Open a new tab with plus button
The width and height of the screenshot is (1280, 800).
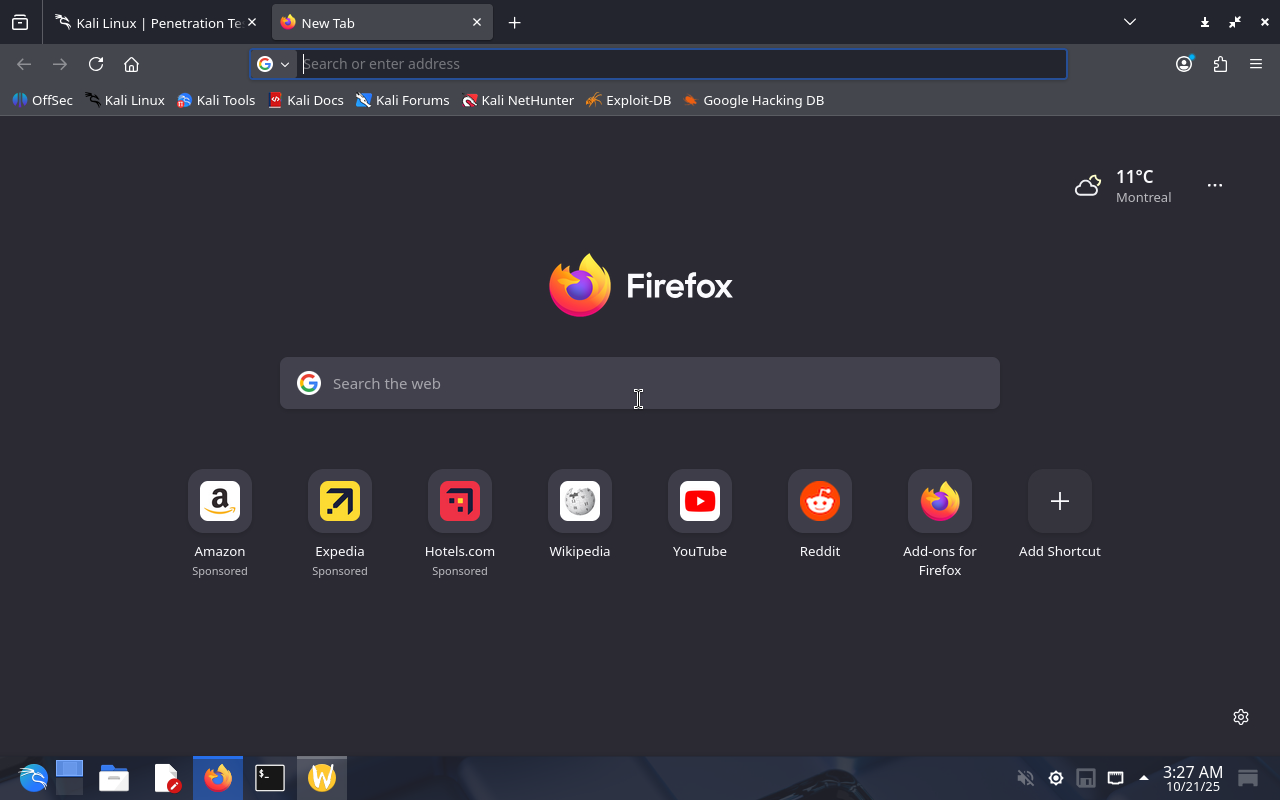pyautogui.click(x=514, y=22)
